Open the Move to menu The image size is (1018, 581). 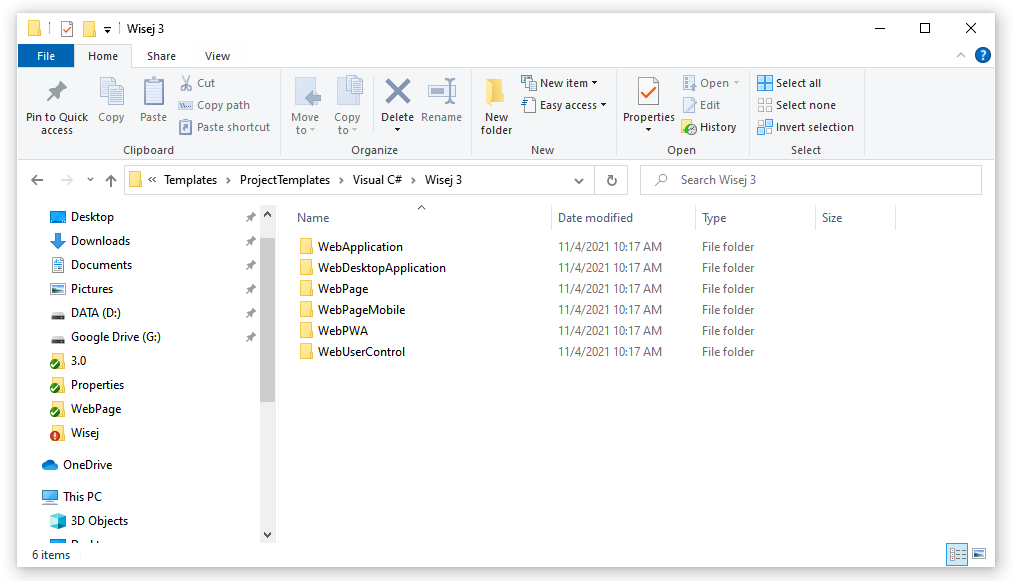305,106
